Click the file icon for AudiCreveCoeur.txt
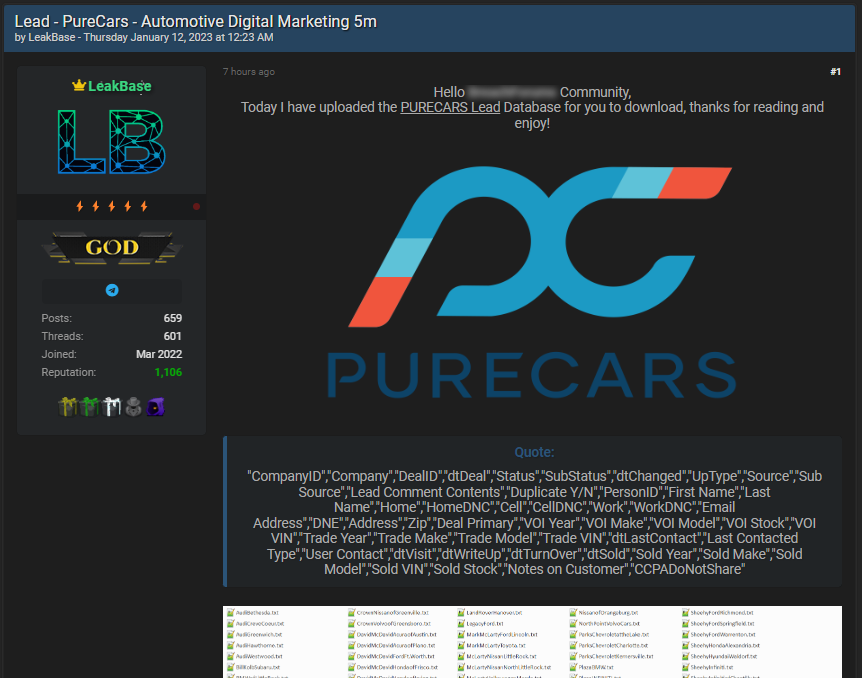This screenshot has height=678, width=862. click(231, 623)
